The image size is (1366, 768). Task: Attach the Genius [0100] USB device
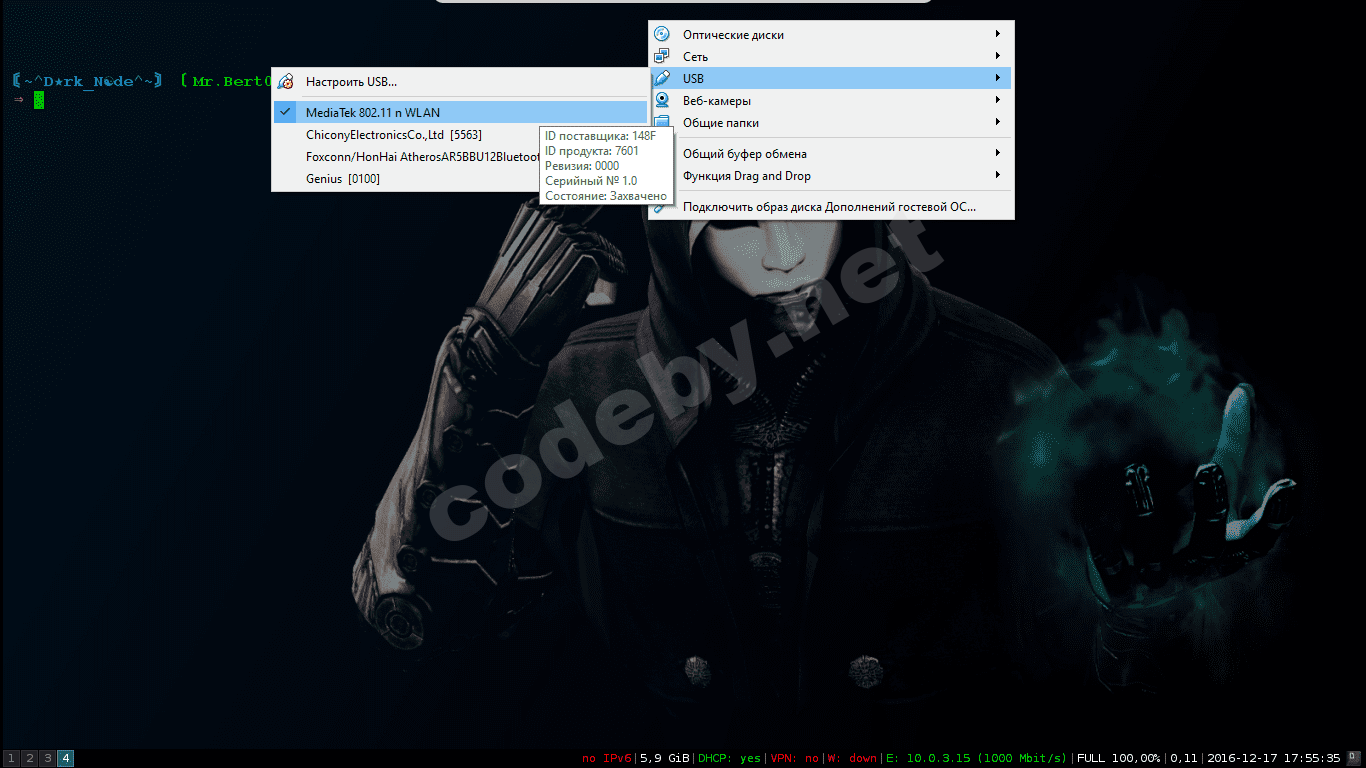406,179
